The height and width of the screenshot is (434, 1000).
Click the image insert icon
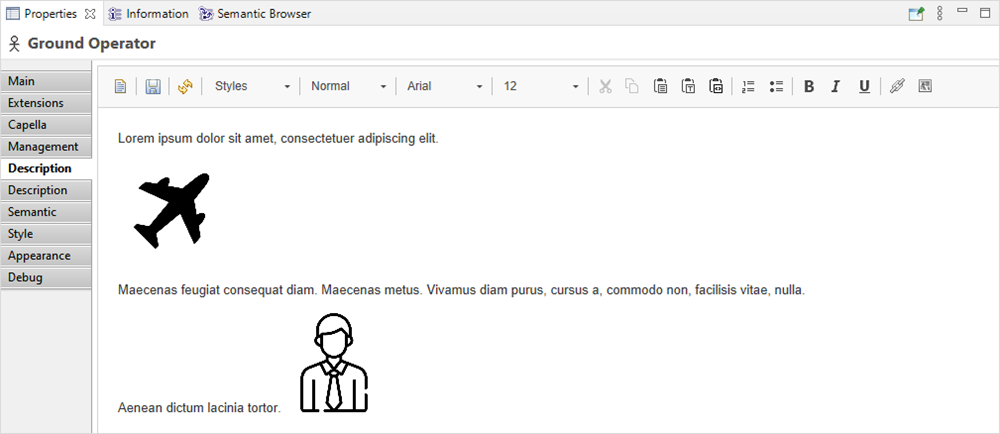pyautogui.click(x=925, y=87)
